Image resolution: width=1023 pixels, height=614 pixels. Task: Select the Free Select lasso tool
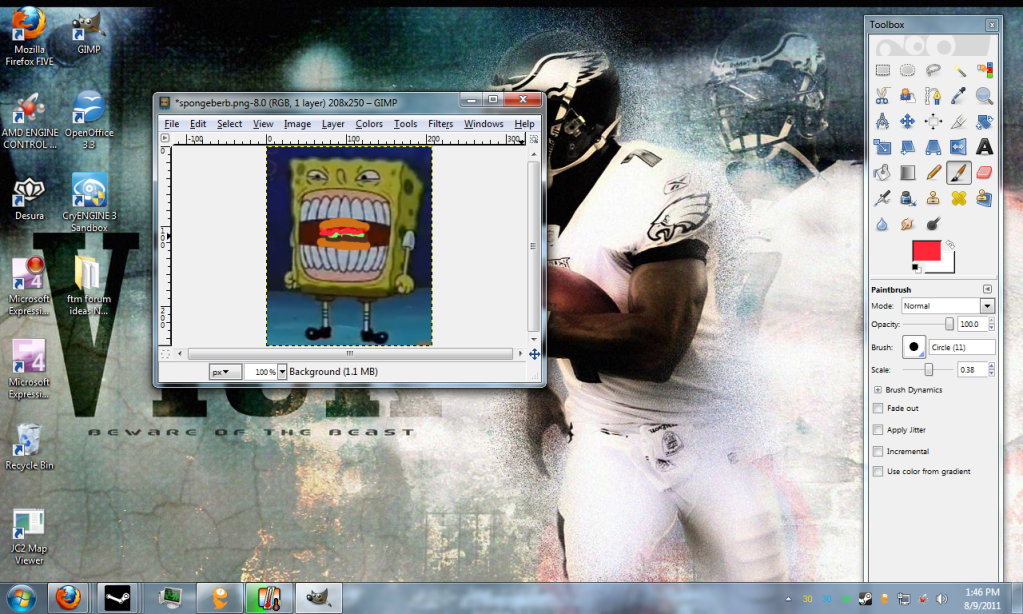pyautogui.click(x=933, y=70)
